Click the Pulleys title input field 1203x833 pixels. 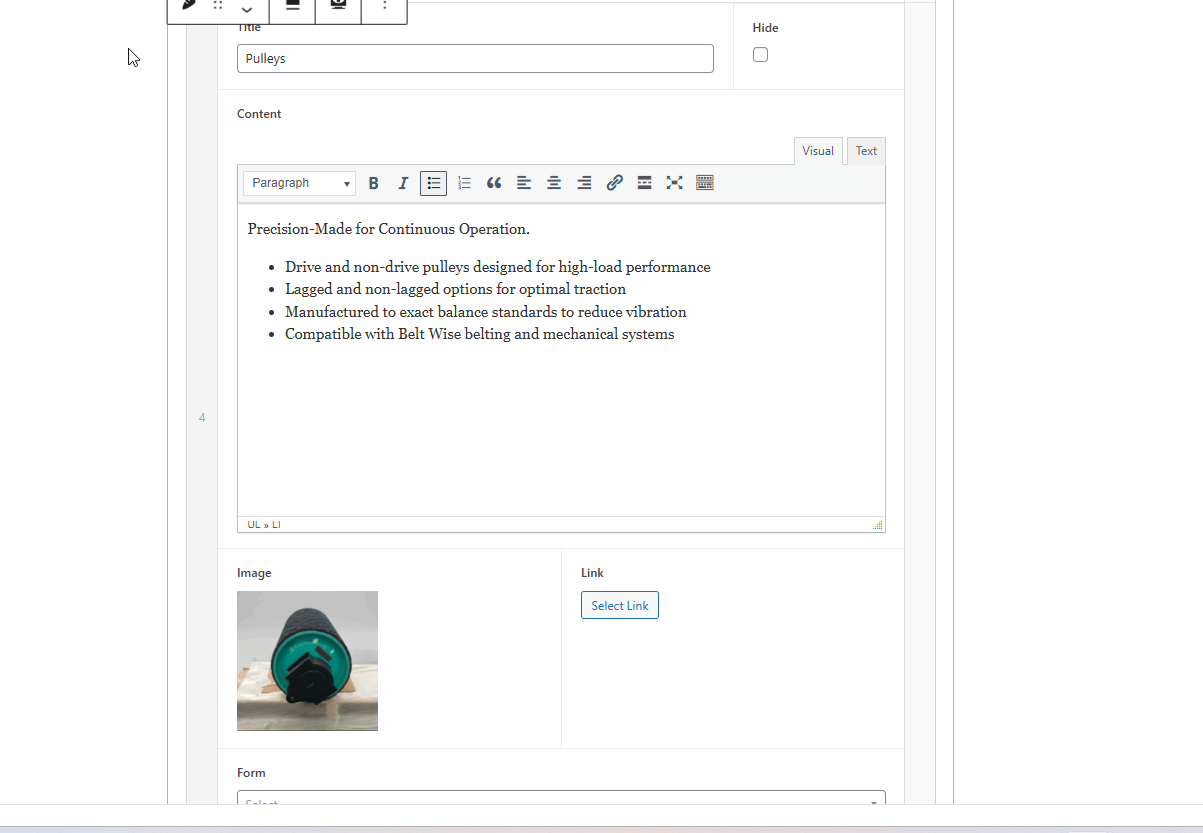click(x=475, y=59)
